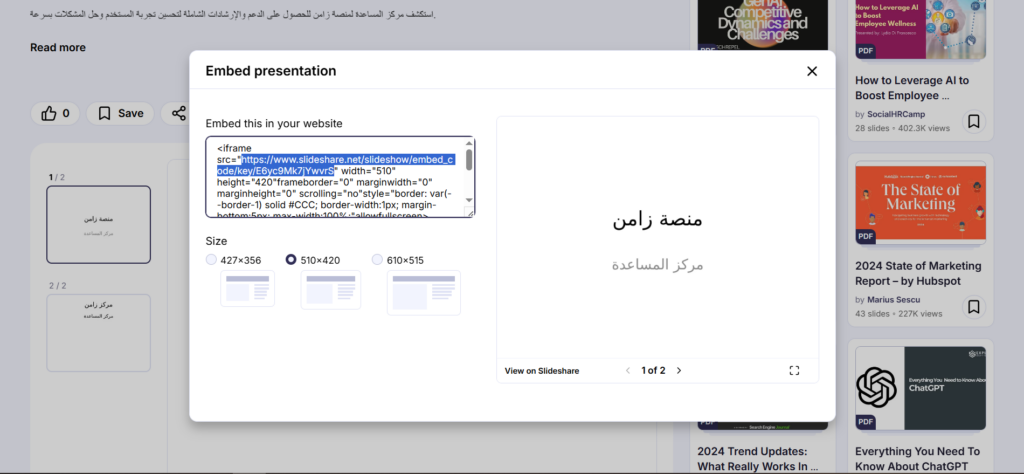1024x474 pixels.
Task: Select the 427×356 embed size
Action: (211, 260)
